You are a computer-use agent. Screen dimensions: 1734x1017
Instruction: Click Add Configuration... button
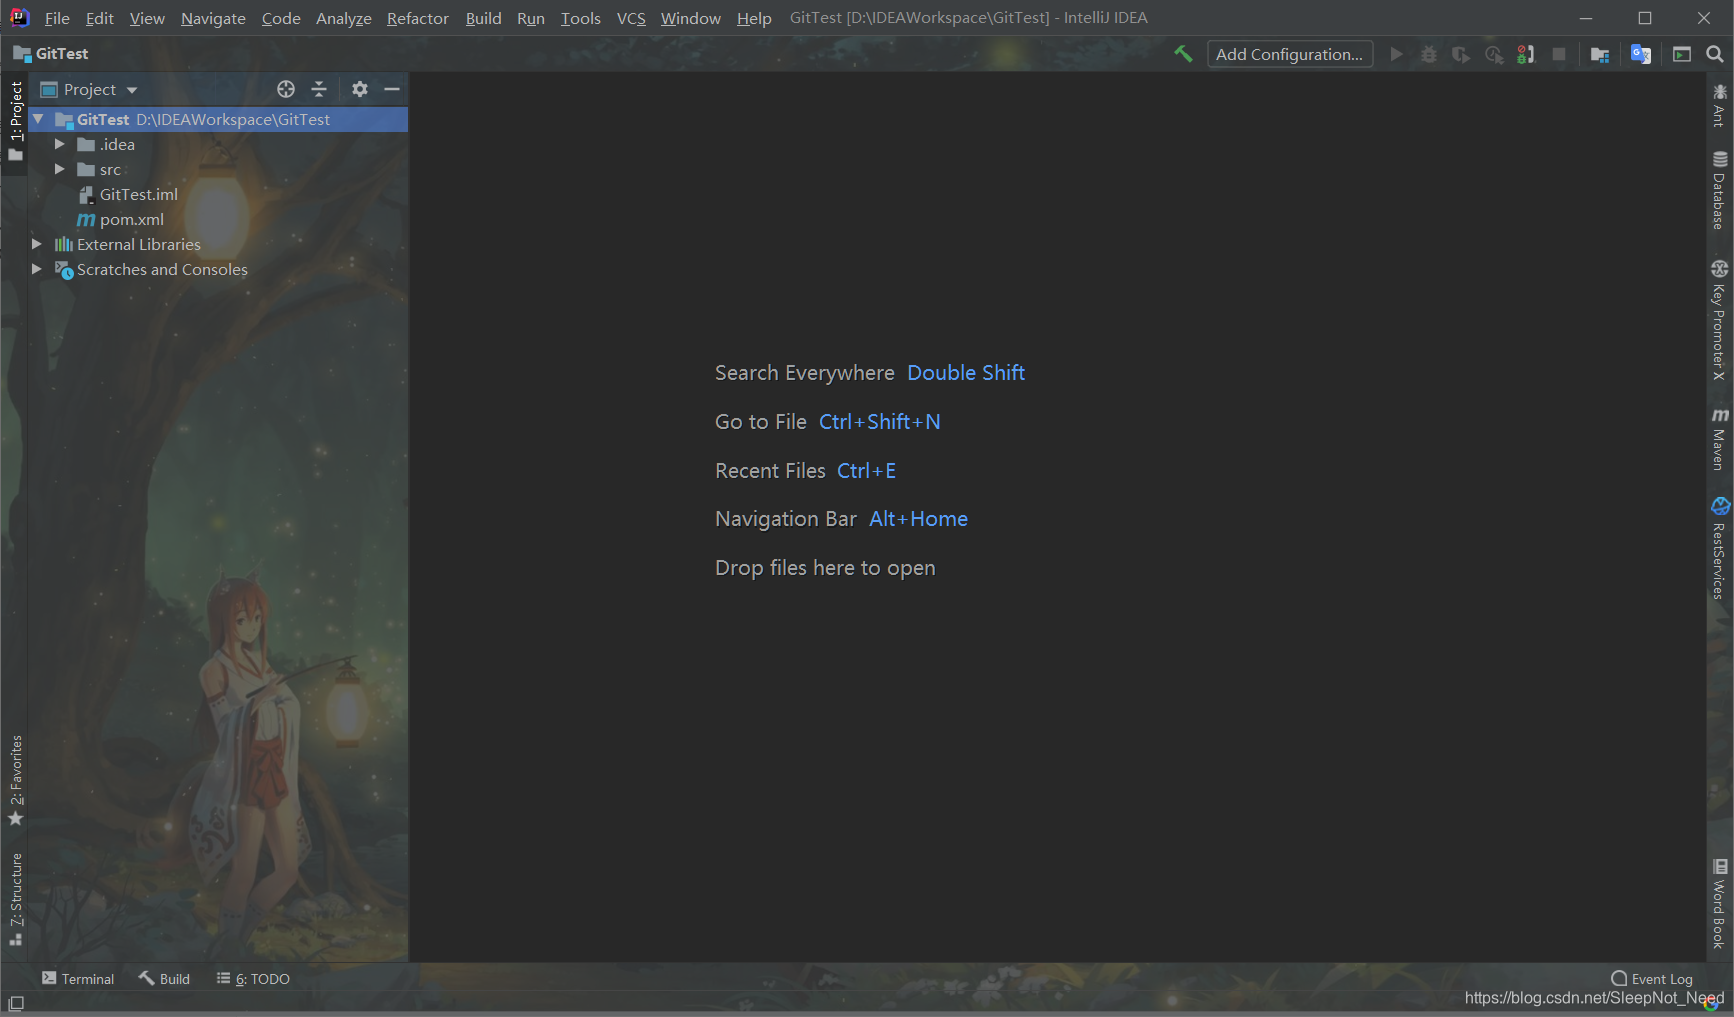[x=1290, y=54]
